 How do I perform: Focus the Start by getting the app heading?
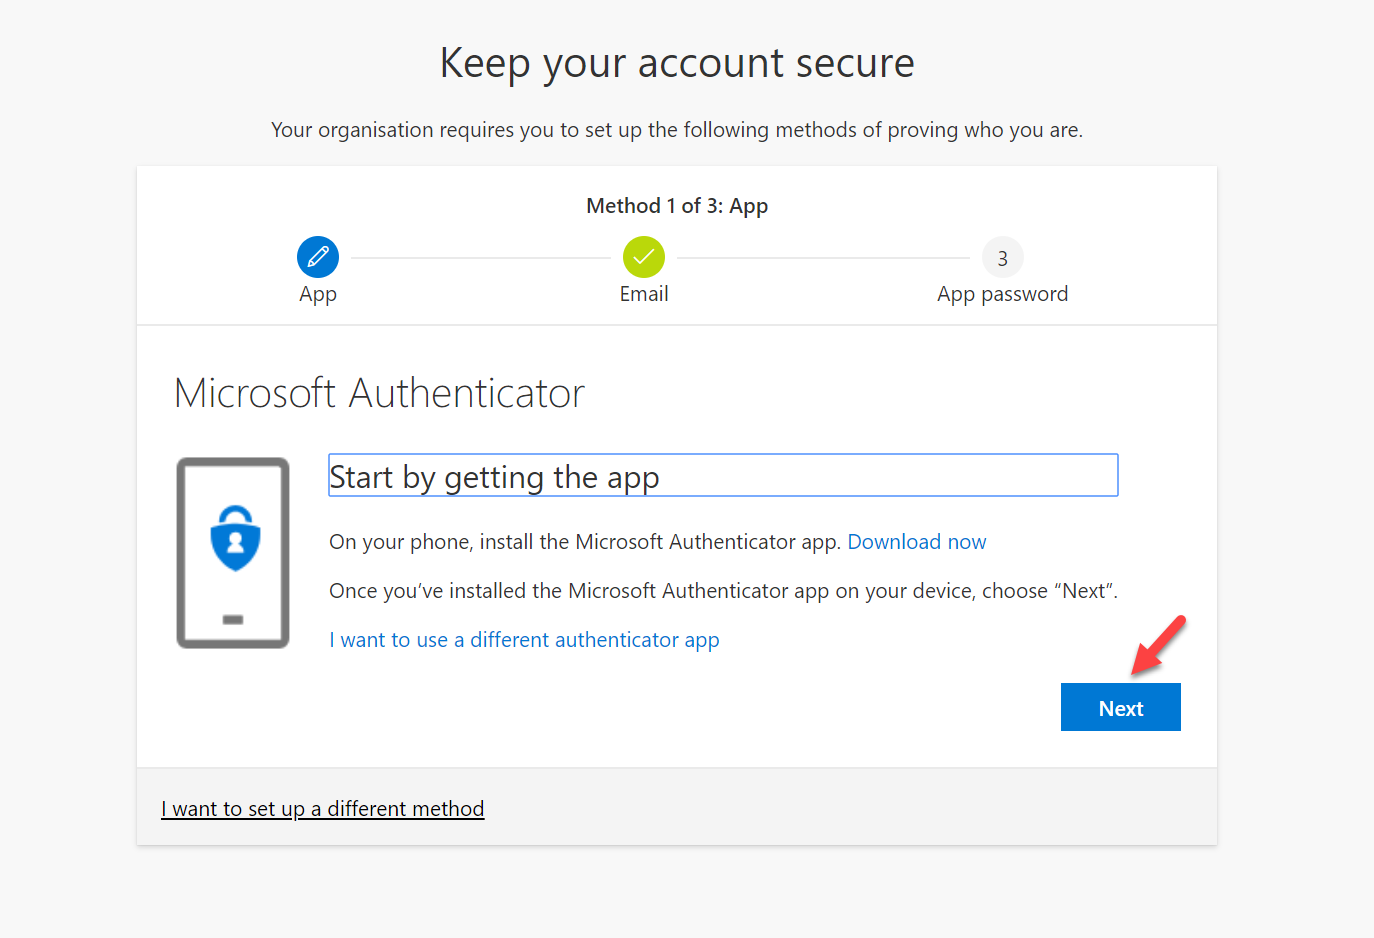(723, 476)
